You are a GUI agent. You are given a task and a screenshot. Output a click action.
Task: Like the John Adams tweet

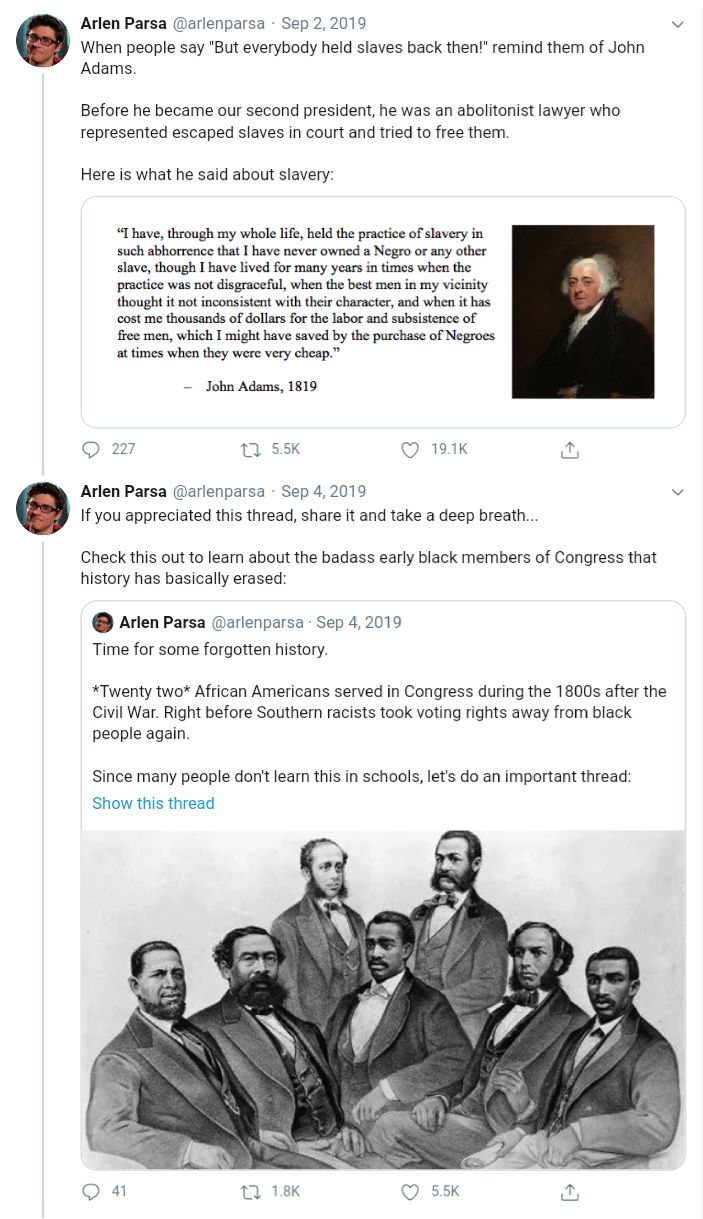pyautogui.click(x=409, y=450)
